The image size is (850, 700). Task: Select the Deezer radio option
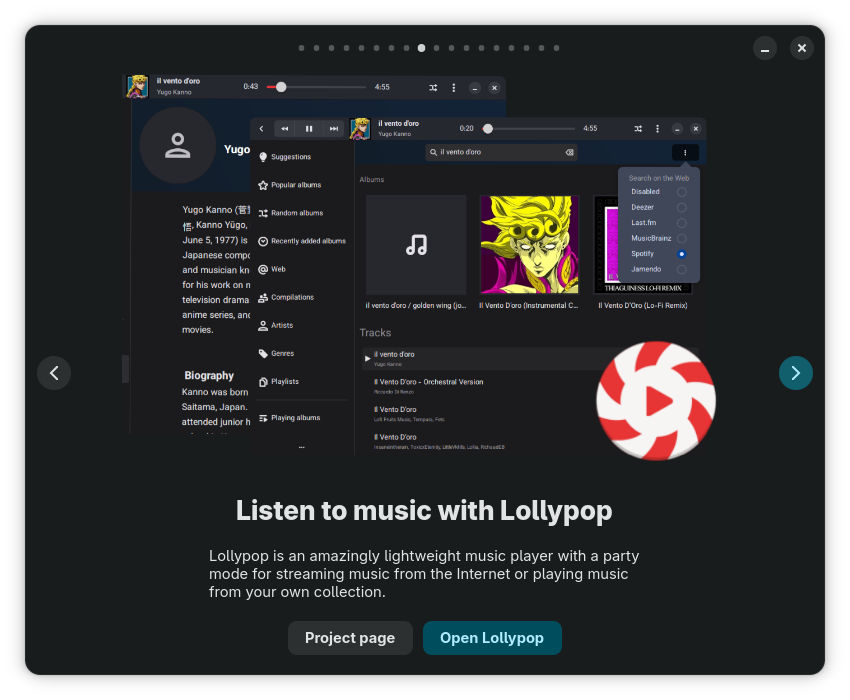tap(681, 207)
